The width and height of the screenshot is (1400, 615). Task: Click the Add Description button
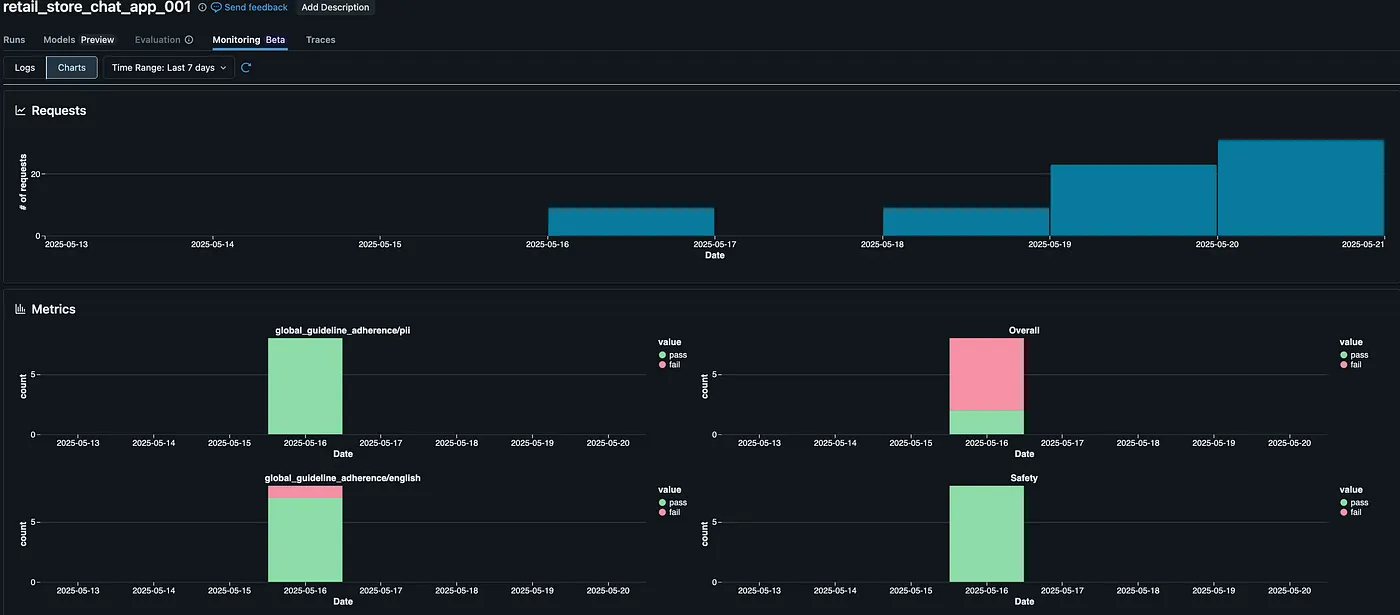[335, 7]
